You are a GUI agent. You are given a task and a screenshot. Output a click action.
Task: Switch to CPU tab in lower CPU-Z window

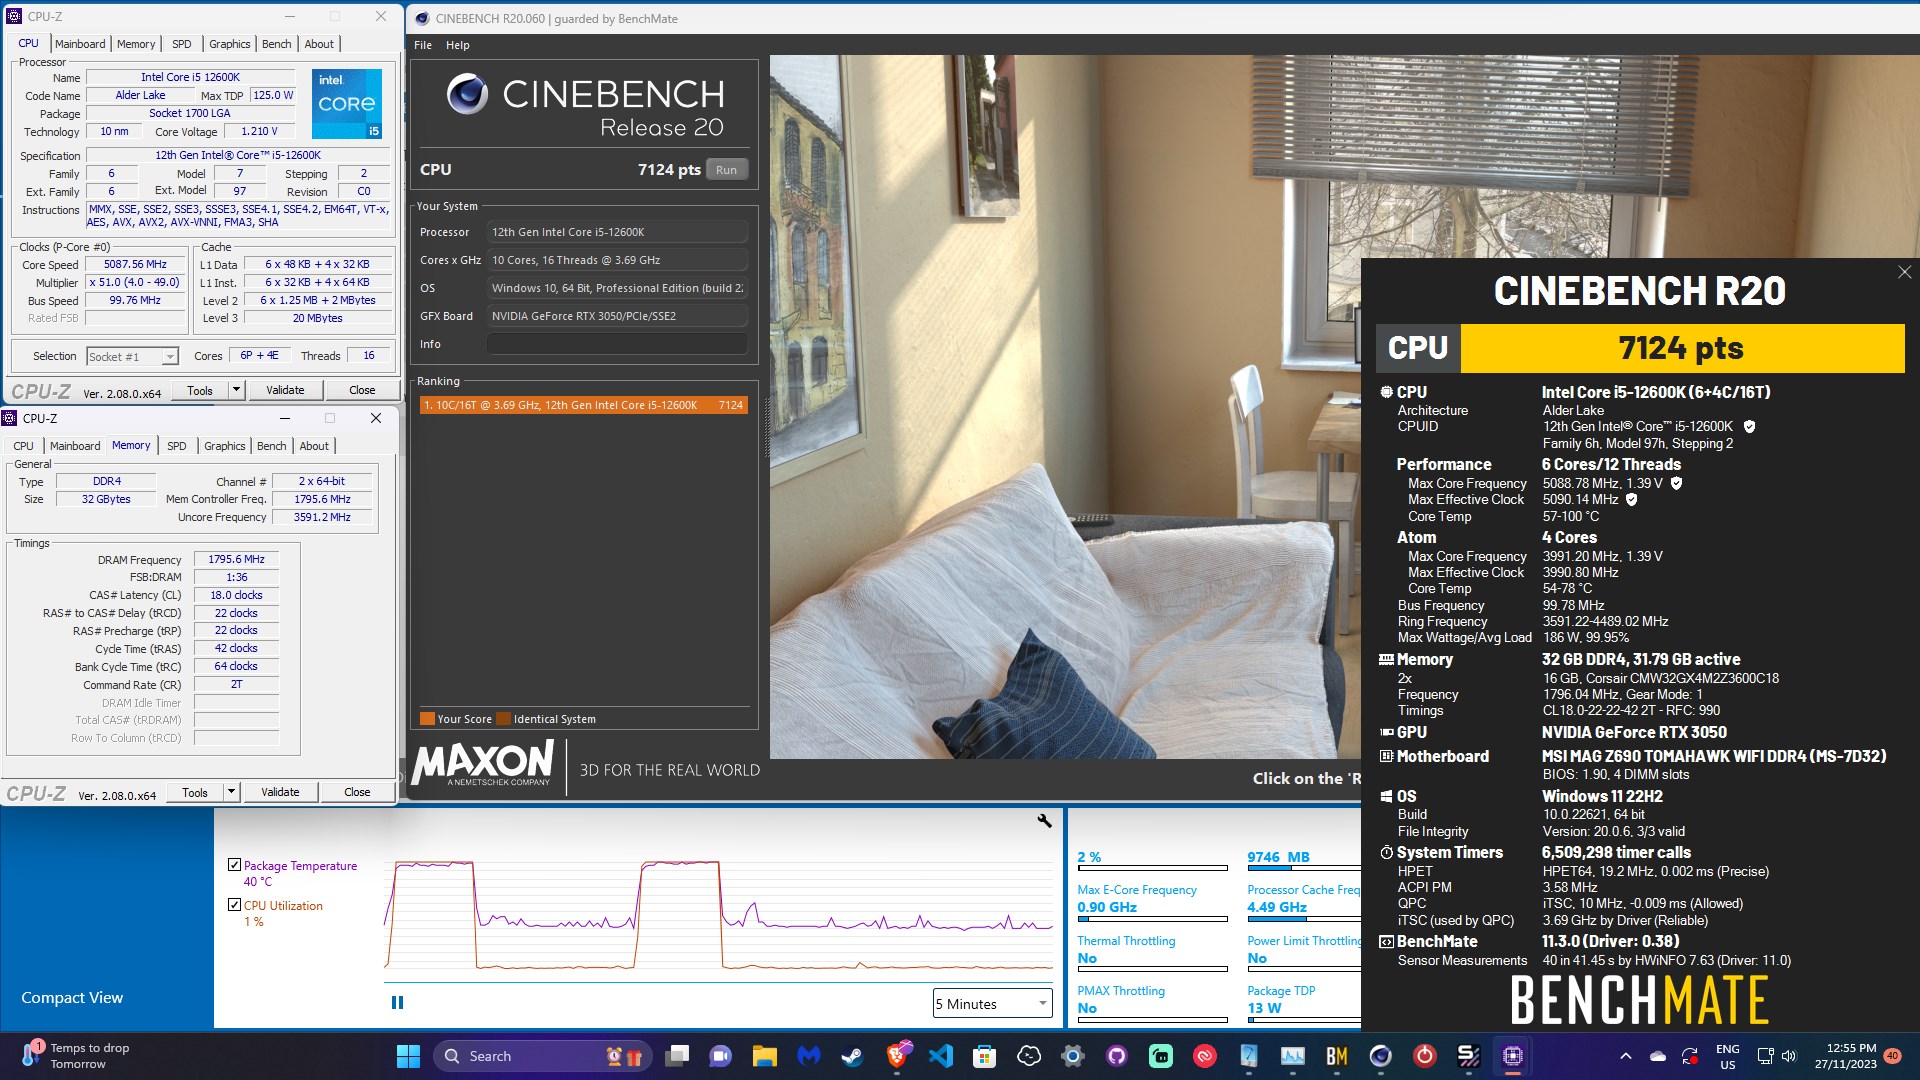point(23,446)
